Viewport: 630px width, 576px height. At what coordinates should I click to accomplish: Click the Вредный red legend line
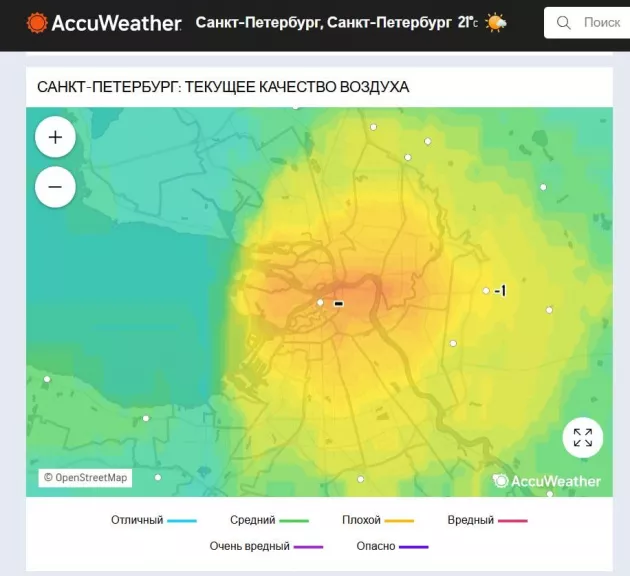point(513,521)
